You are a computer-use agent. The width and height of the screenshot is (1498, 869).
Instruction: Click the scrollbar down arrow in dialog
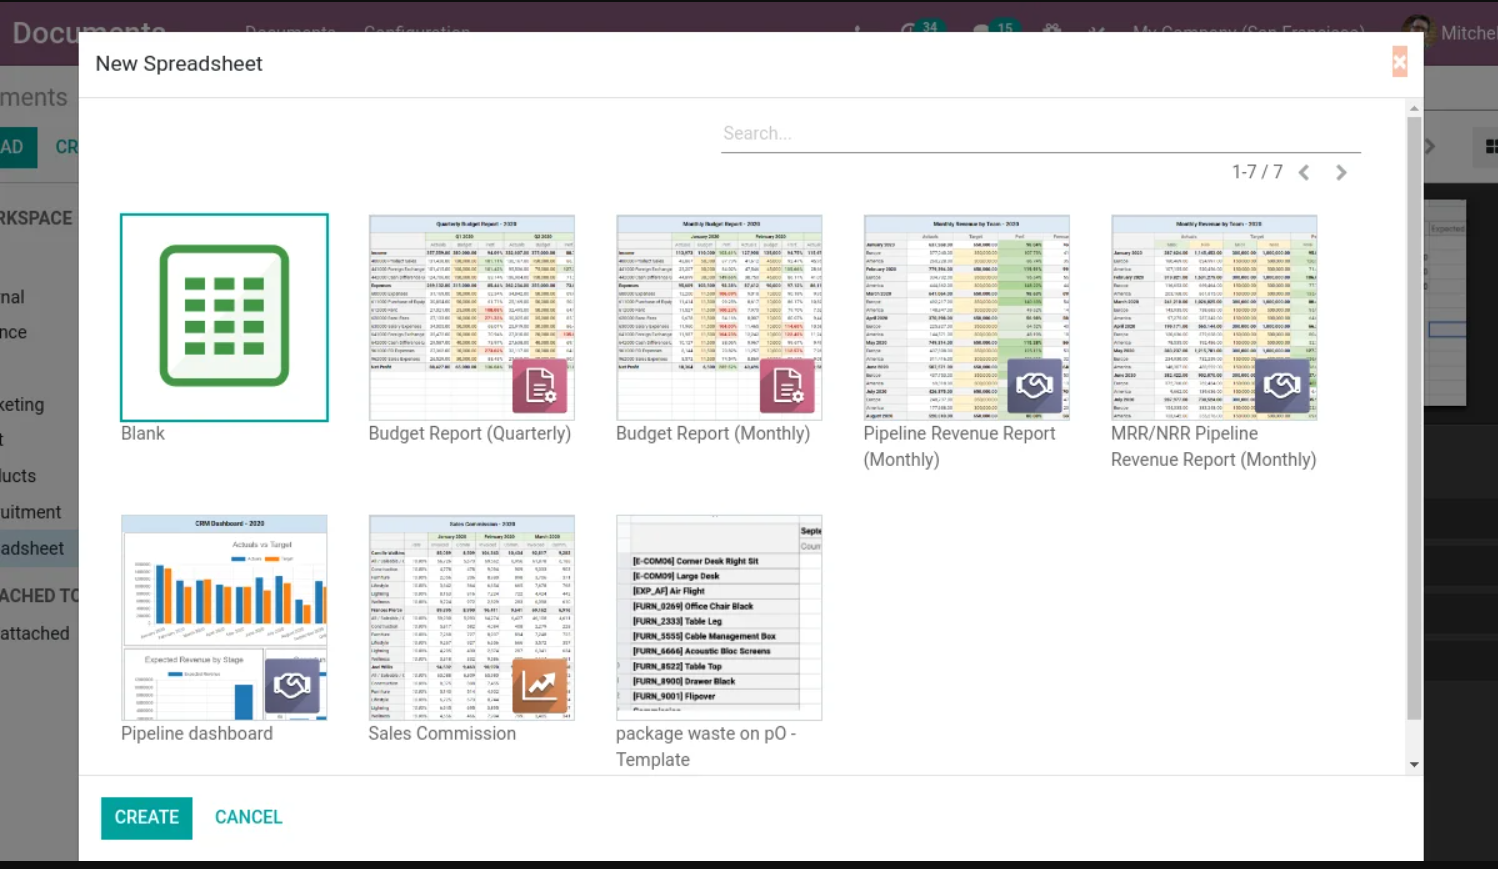point(1414,764)
